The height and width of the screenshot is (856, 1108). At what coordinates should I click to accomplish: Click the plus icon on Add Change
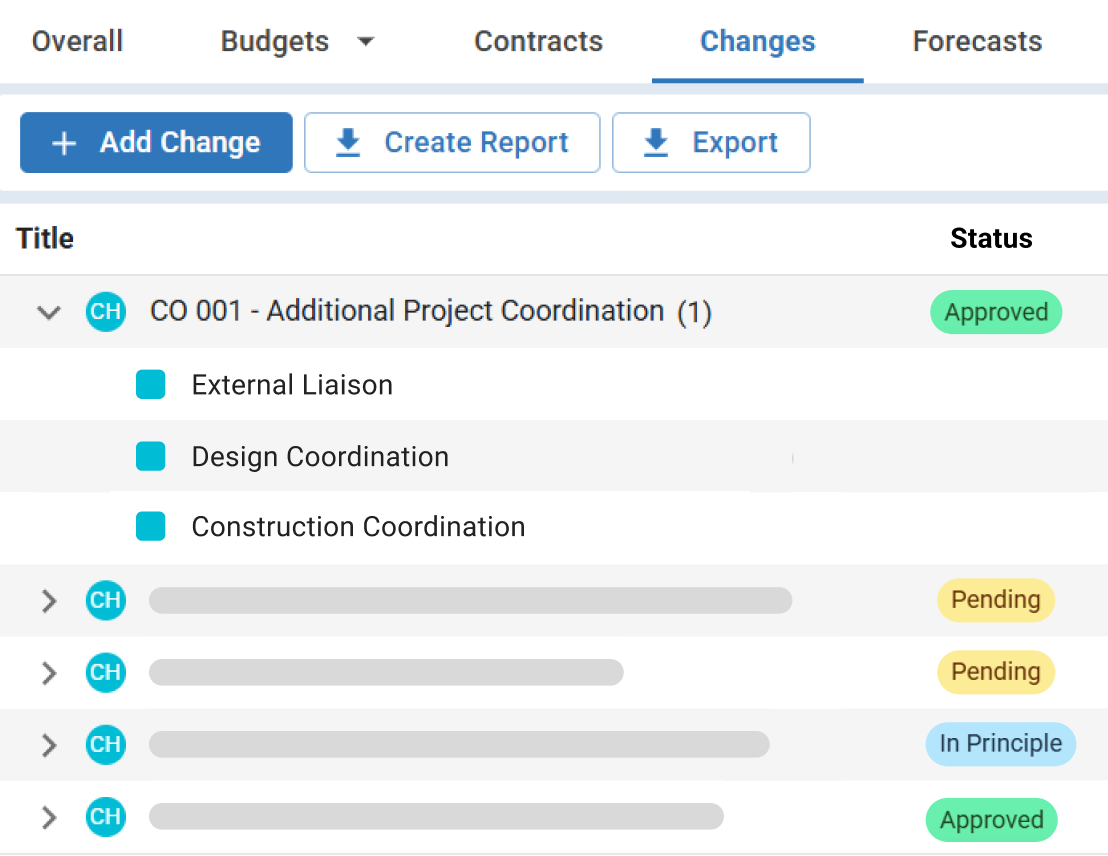click(63, 142)
